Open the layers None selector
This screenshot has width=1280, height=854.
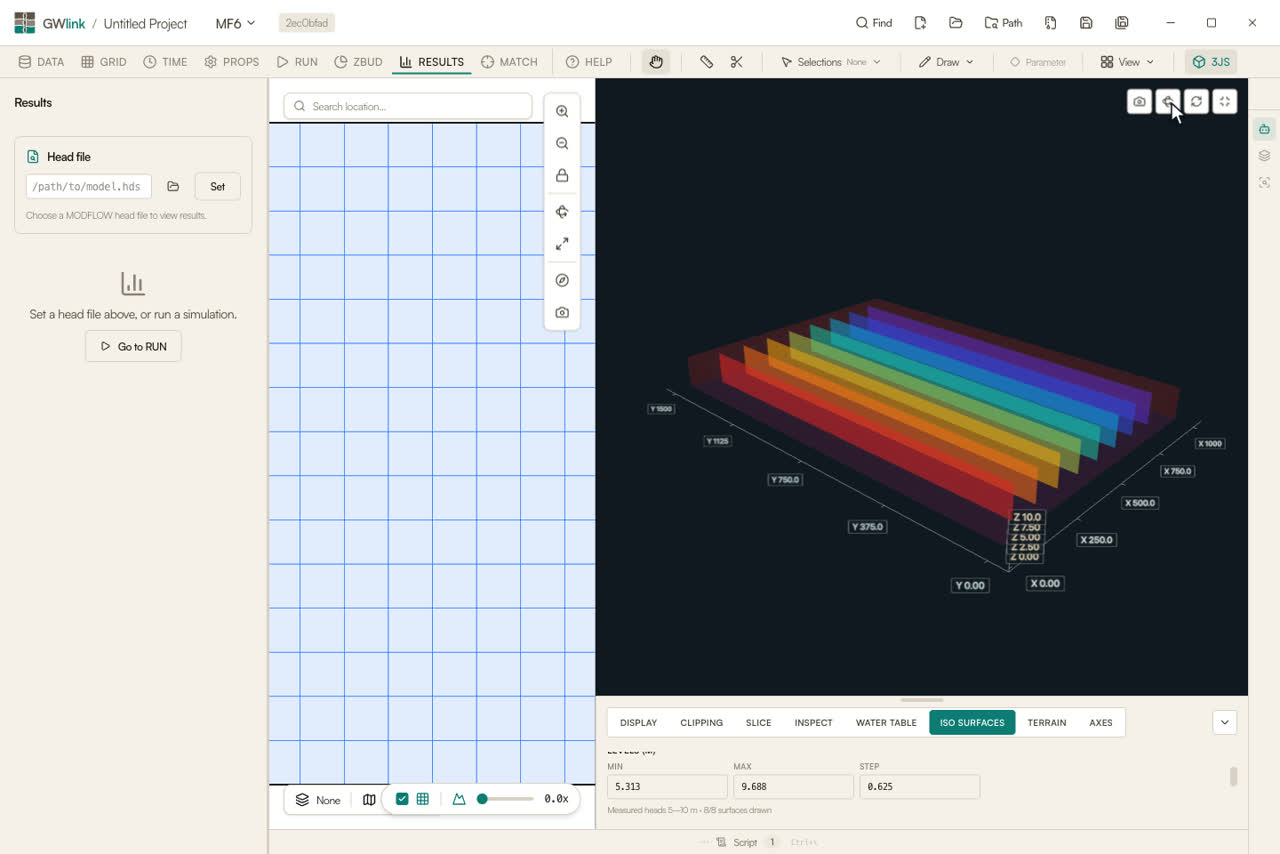(x=318, y=800)
